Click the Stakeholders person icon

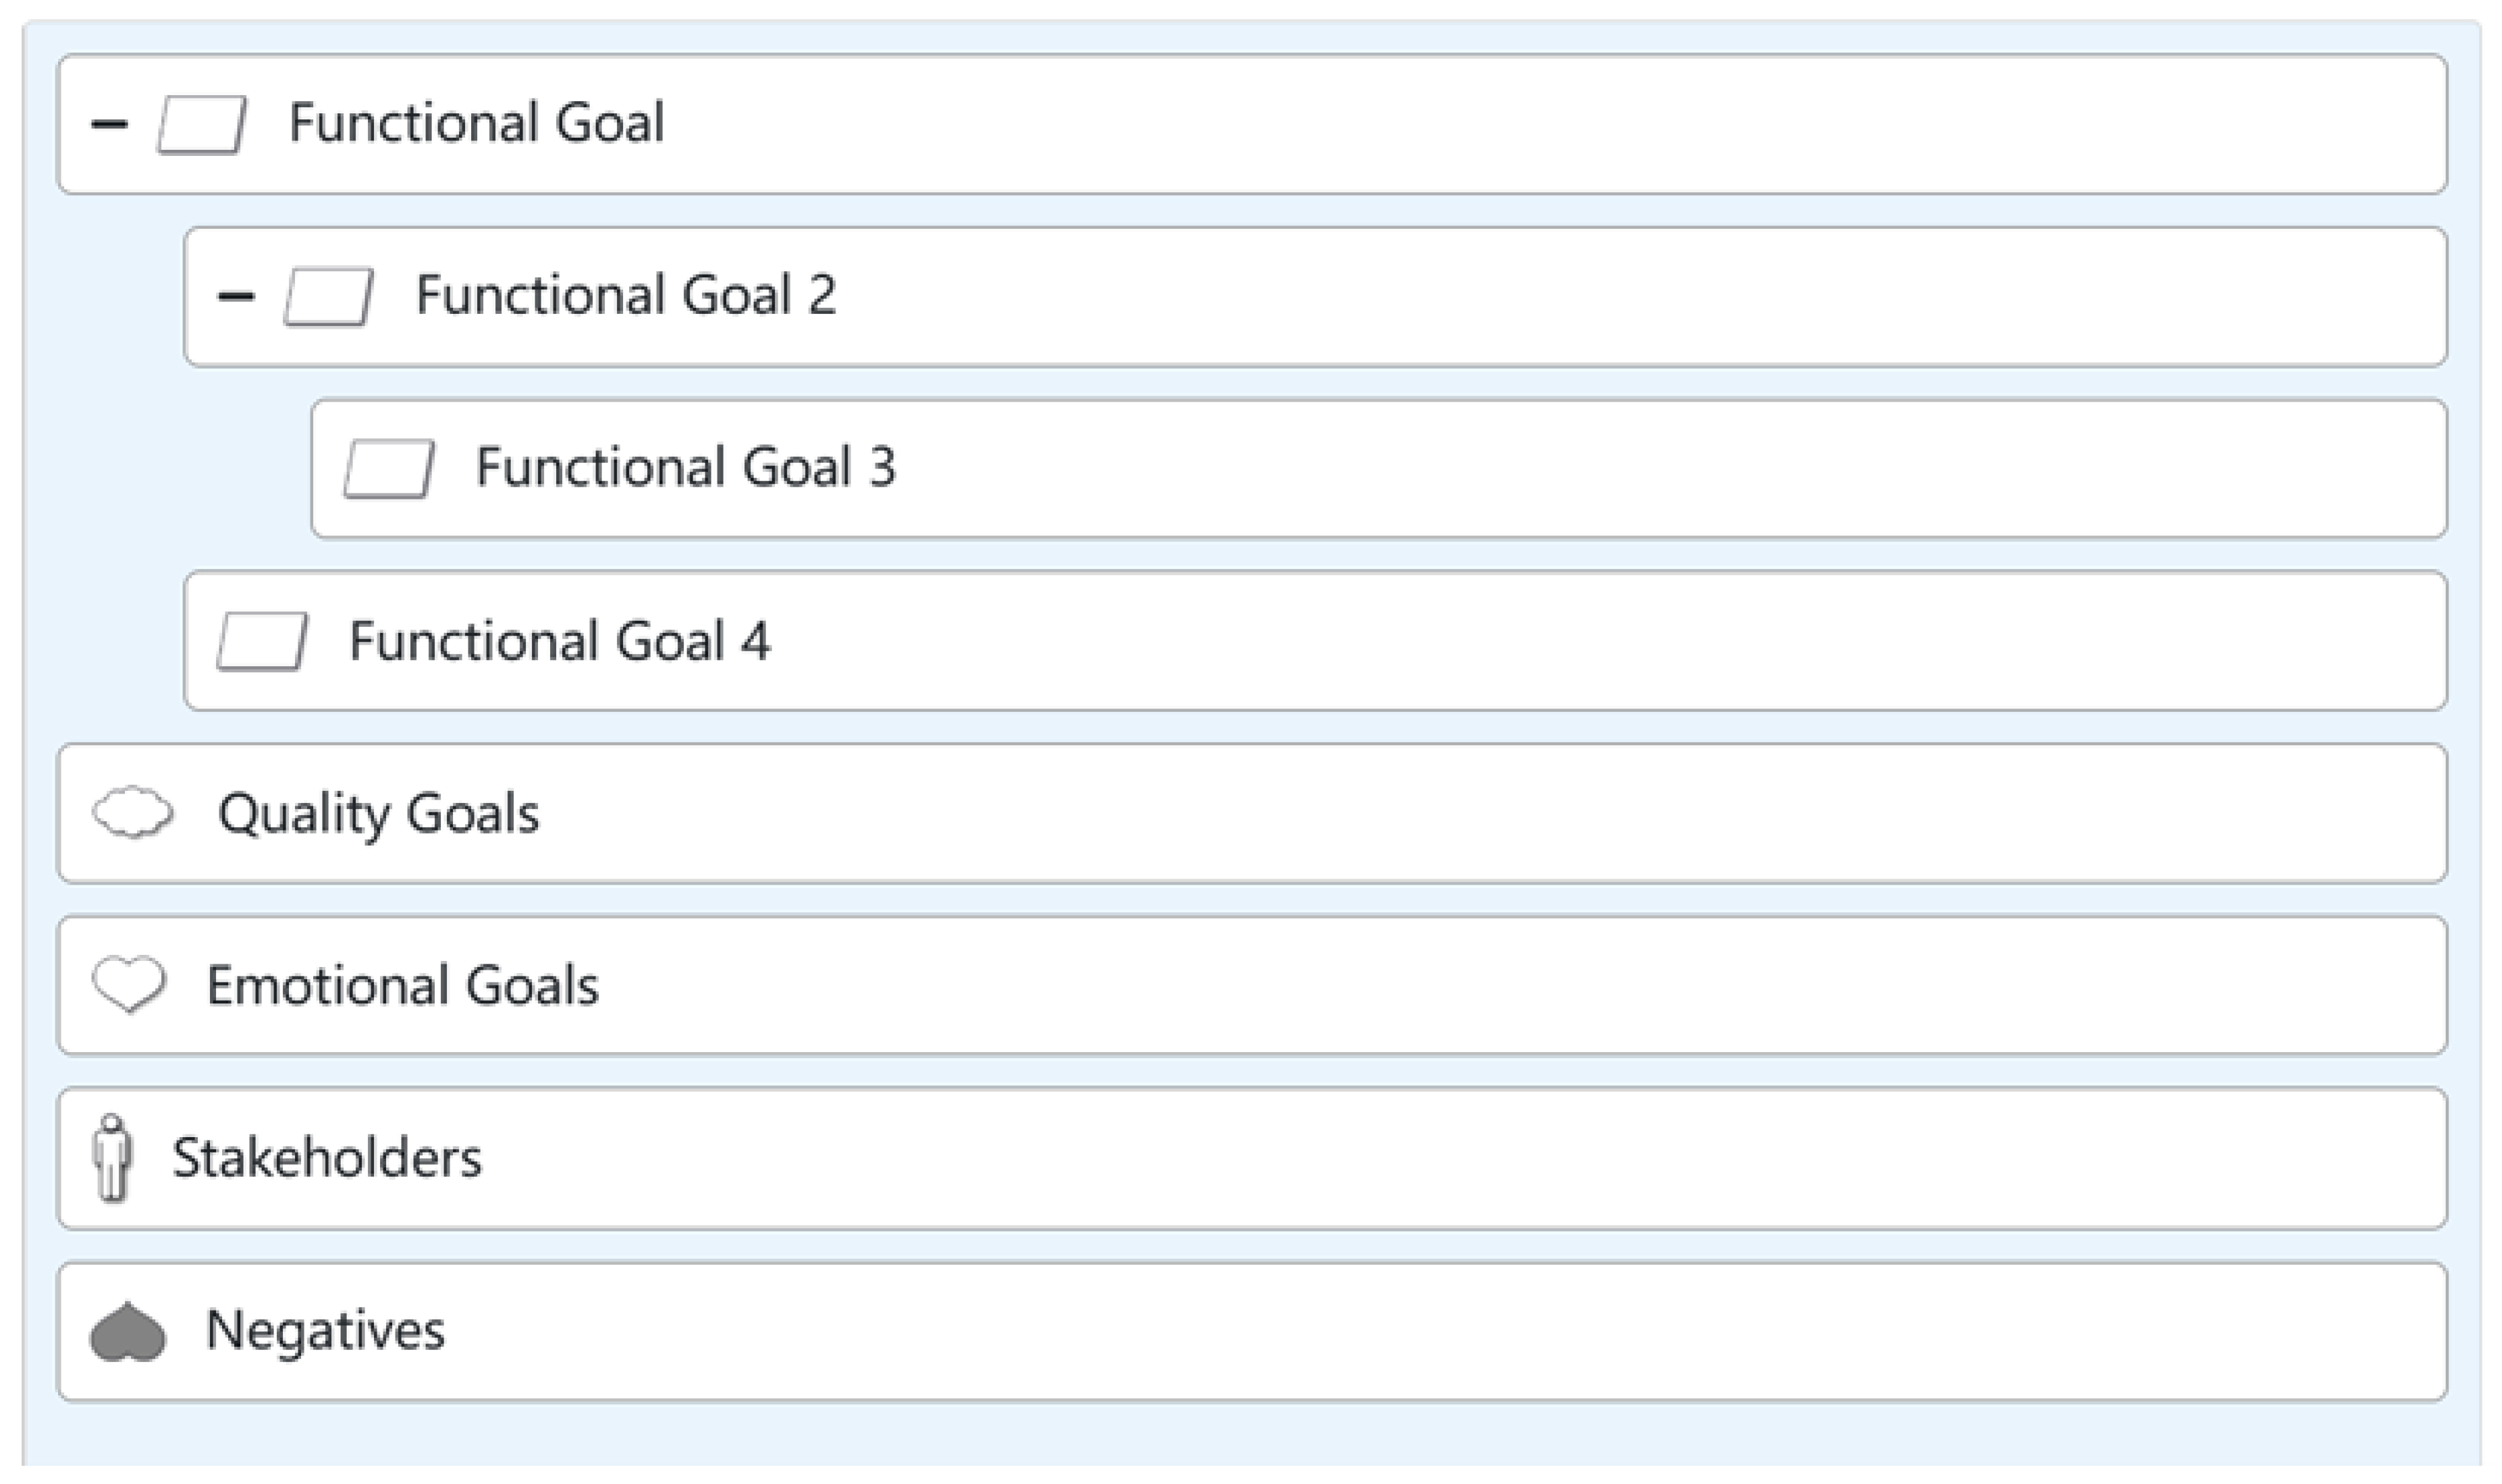pos(112,1157)
